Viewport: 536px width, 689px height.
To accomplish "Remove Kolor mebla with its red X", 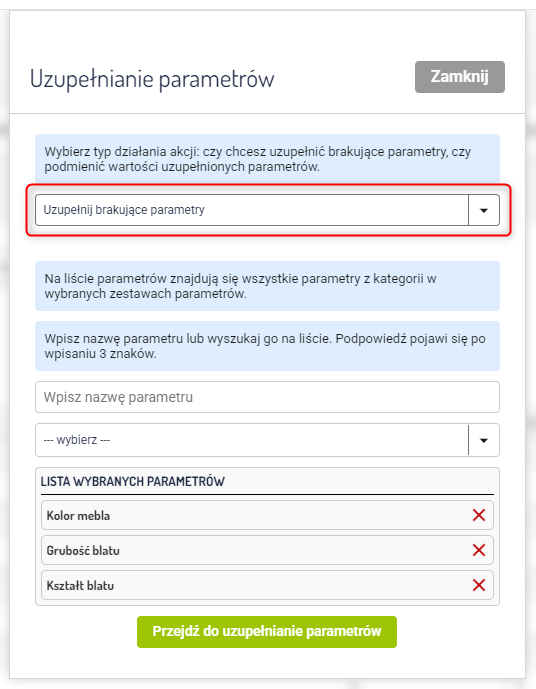I will pos(478,515).
